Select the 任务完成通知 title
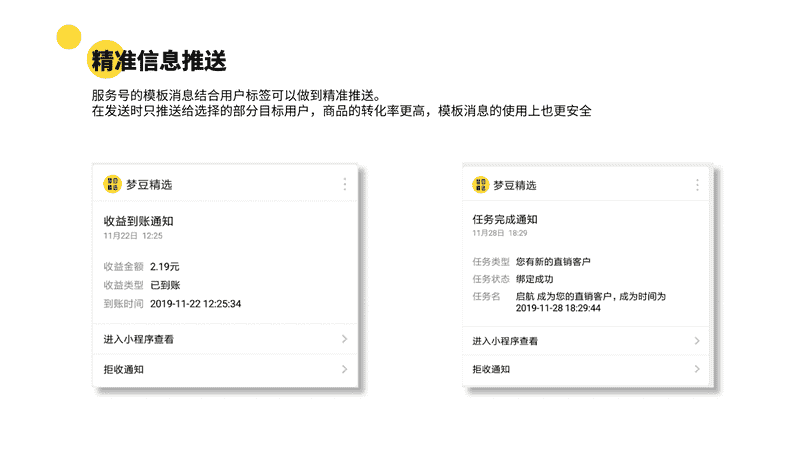Screen dimensions: 800x450 (x=505, y=219)
